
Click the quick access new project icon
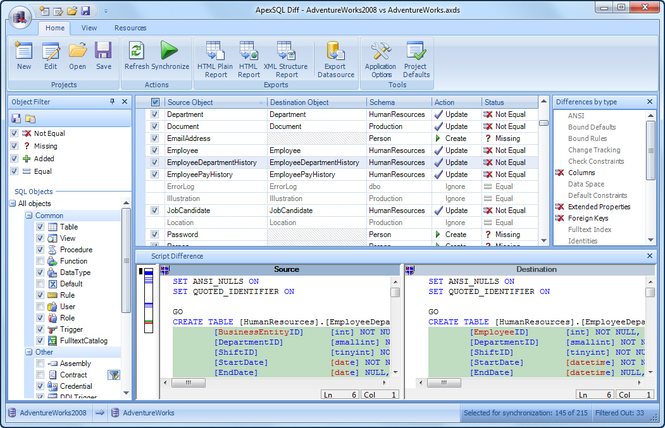(45, 11)
